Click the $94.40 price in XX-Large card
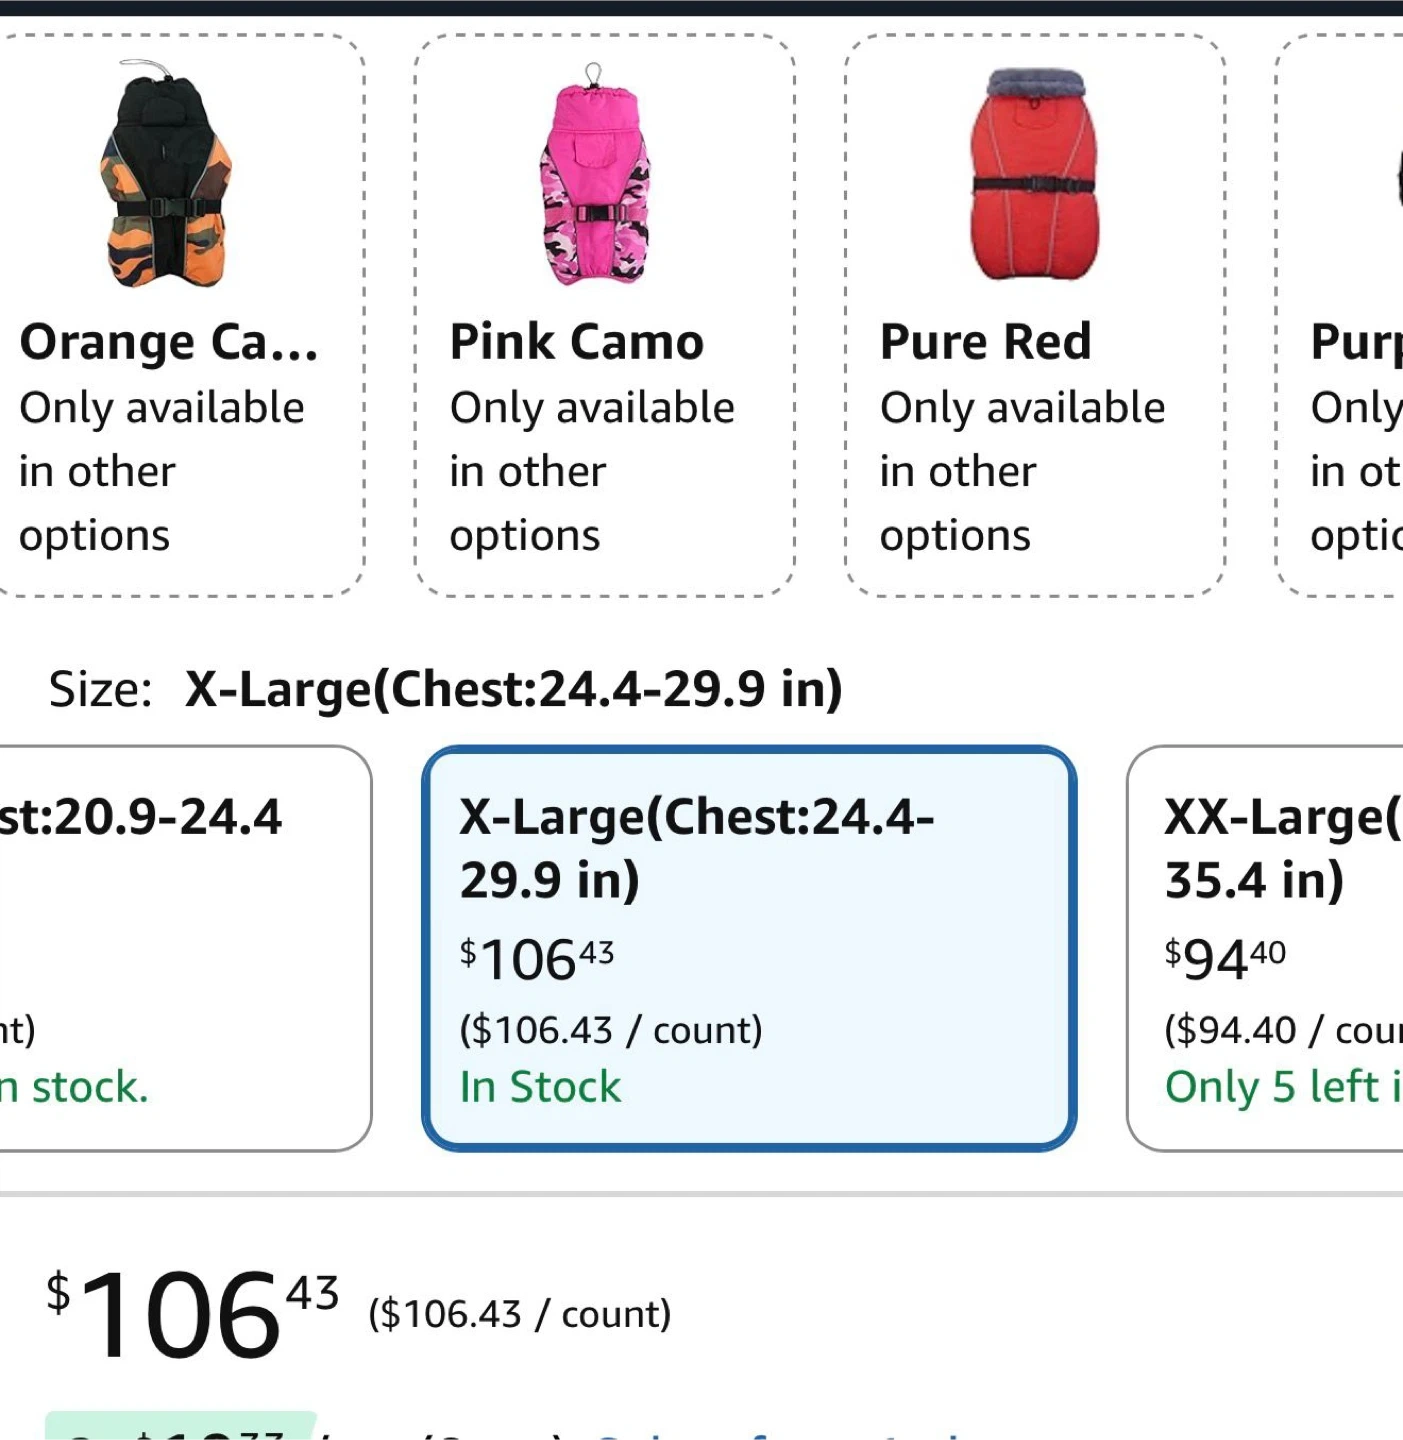The height and width of the screenshot is (1440, 1403). coord(1225,959)
